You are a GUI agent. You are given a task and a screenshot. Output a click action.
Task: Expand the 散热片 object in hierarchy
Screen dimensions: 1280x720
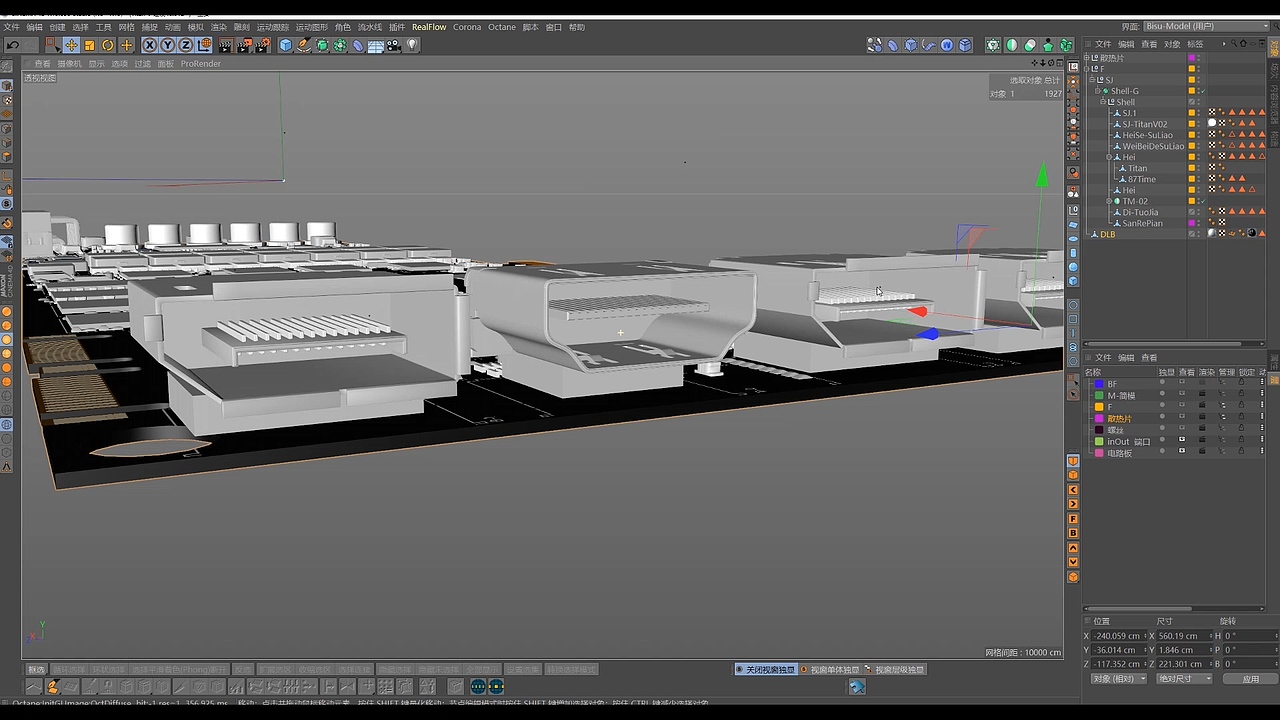click(1088, 58)
